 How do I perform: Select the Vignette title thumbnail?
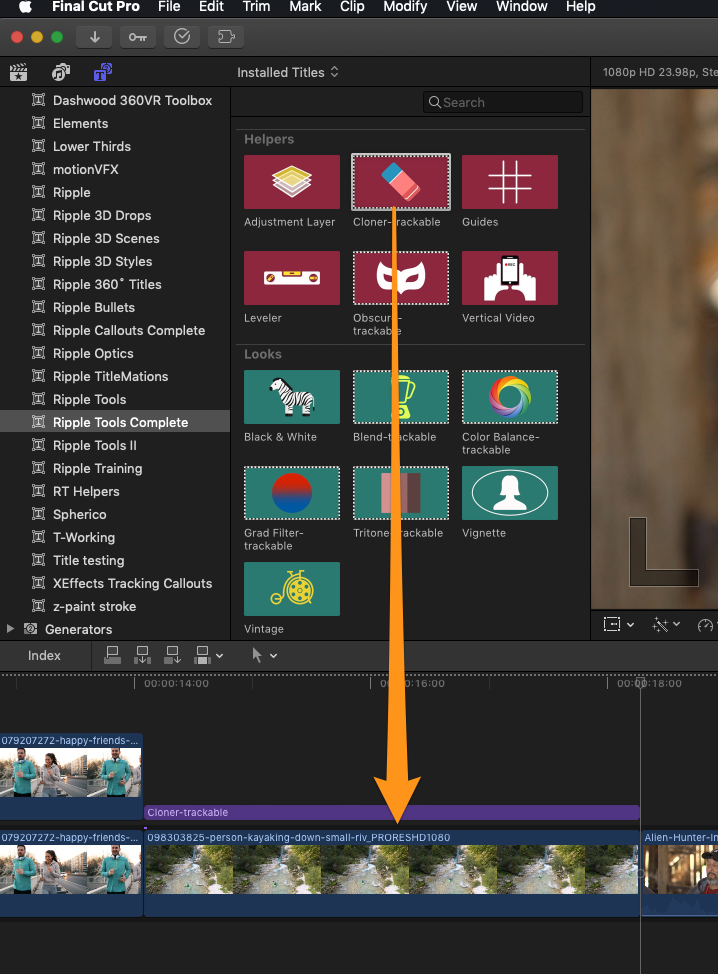click(510, 493)
